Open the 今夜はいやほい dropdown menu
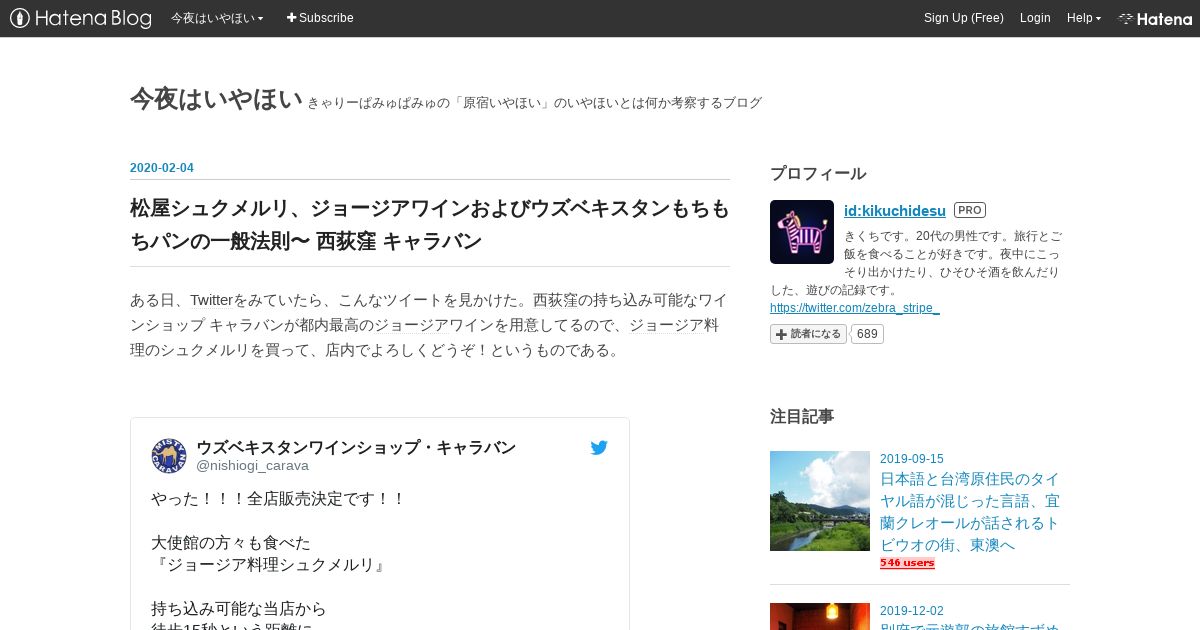This screenshot has height=630, width=1200. tap(217, 18)
